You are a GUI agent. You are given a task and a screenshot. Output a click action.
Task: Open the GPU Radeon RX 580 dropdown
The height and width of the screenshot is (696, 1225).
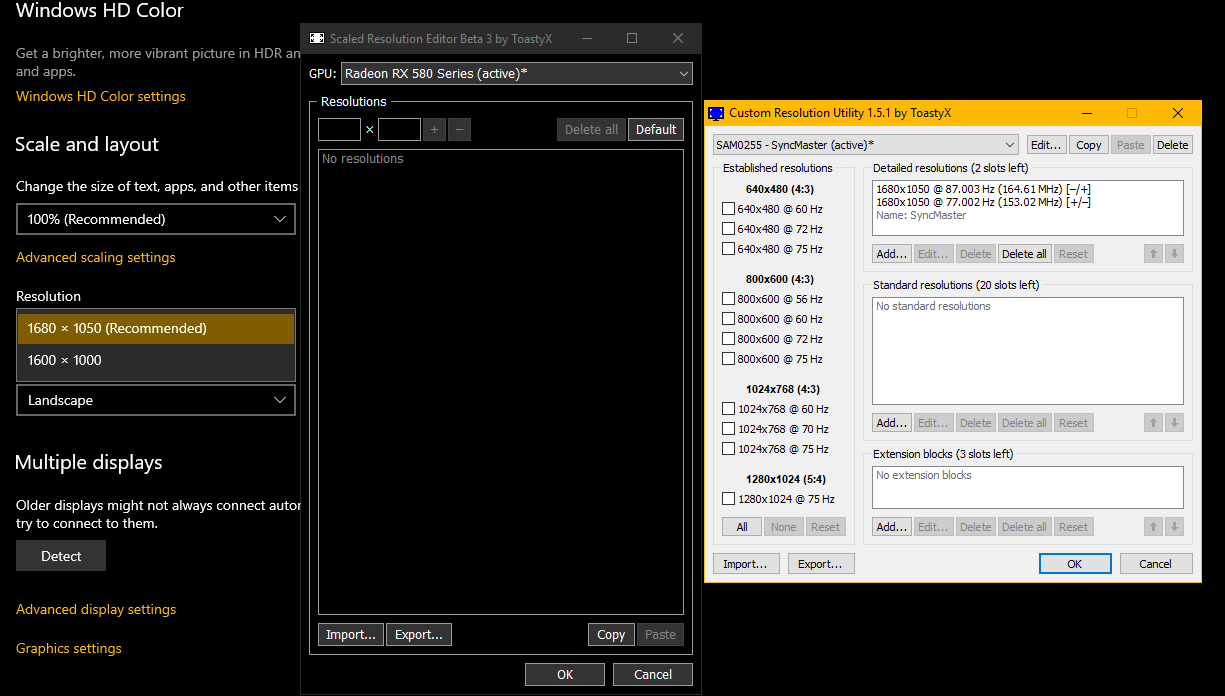click(516, 74)
